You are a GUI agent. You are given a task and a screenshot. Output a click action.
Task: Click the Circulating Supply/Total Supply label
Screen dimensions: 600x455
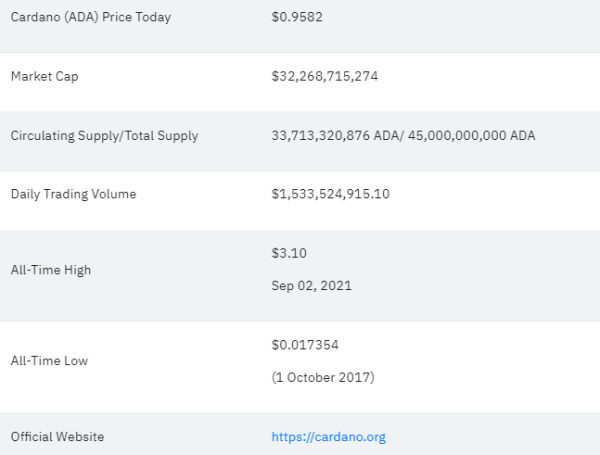coord(104,135)
